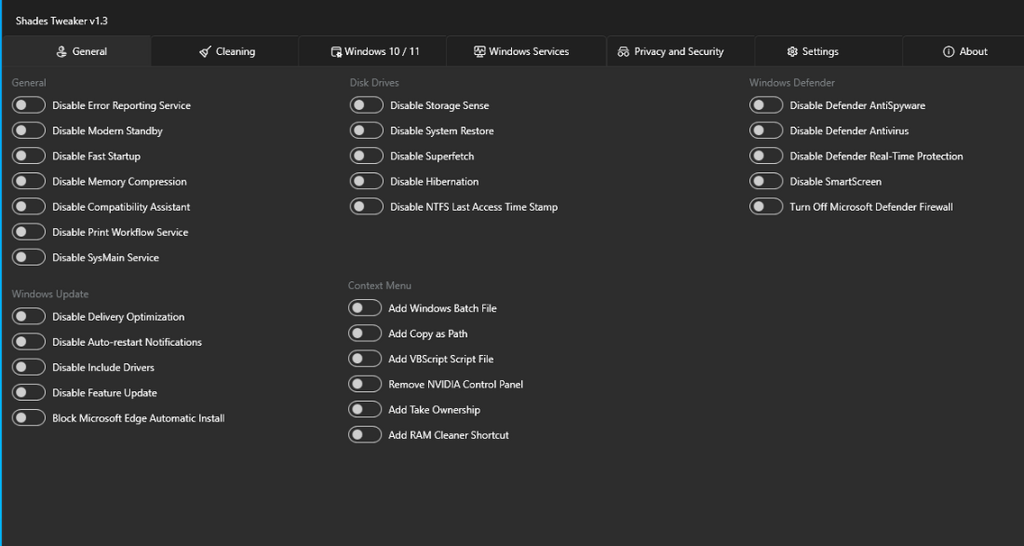
Task: Click the Settings gear icon
Action: pyautogui.click(x=792, y=52)
